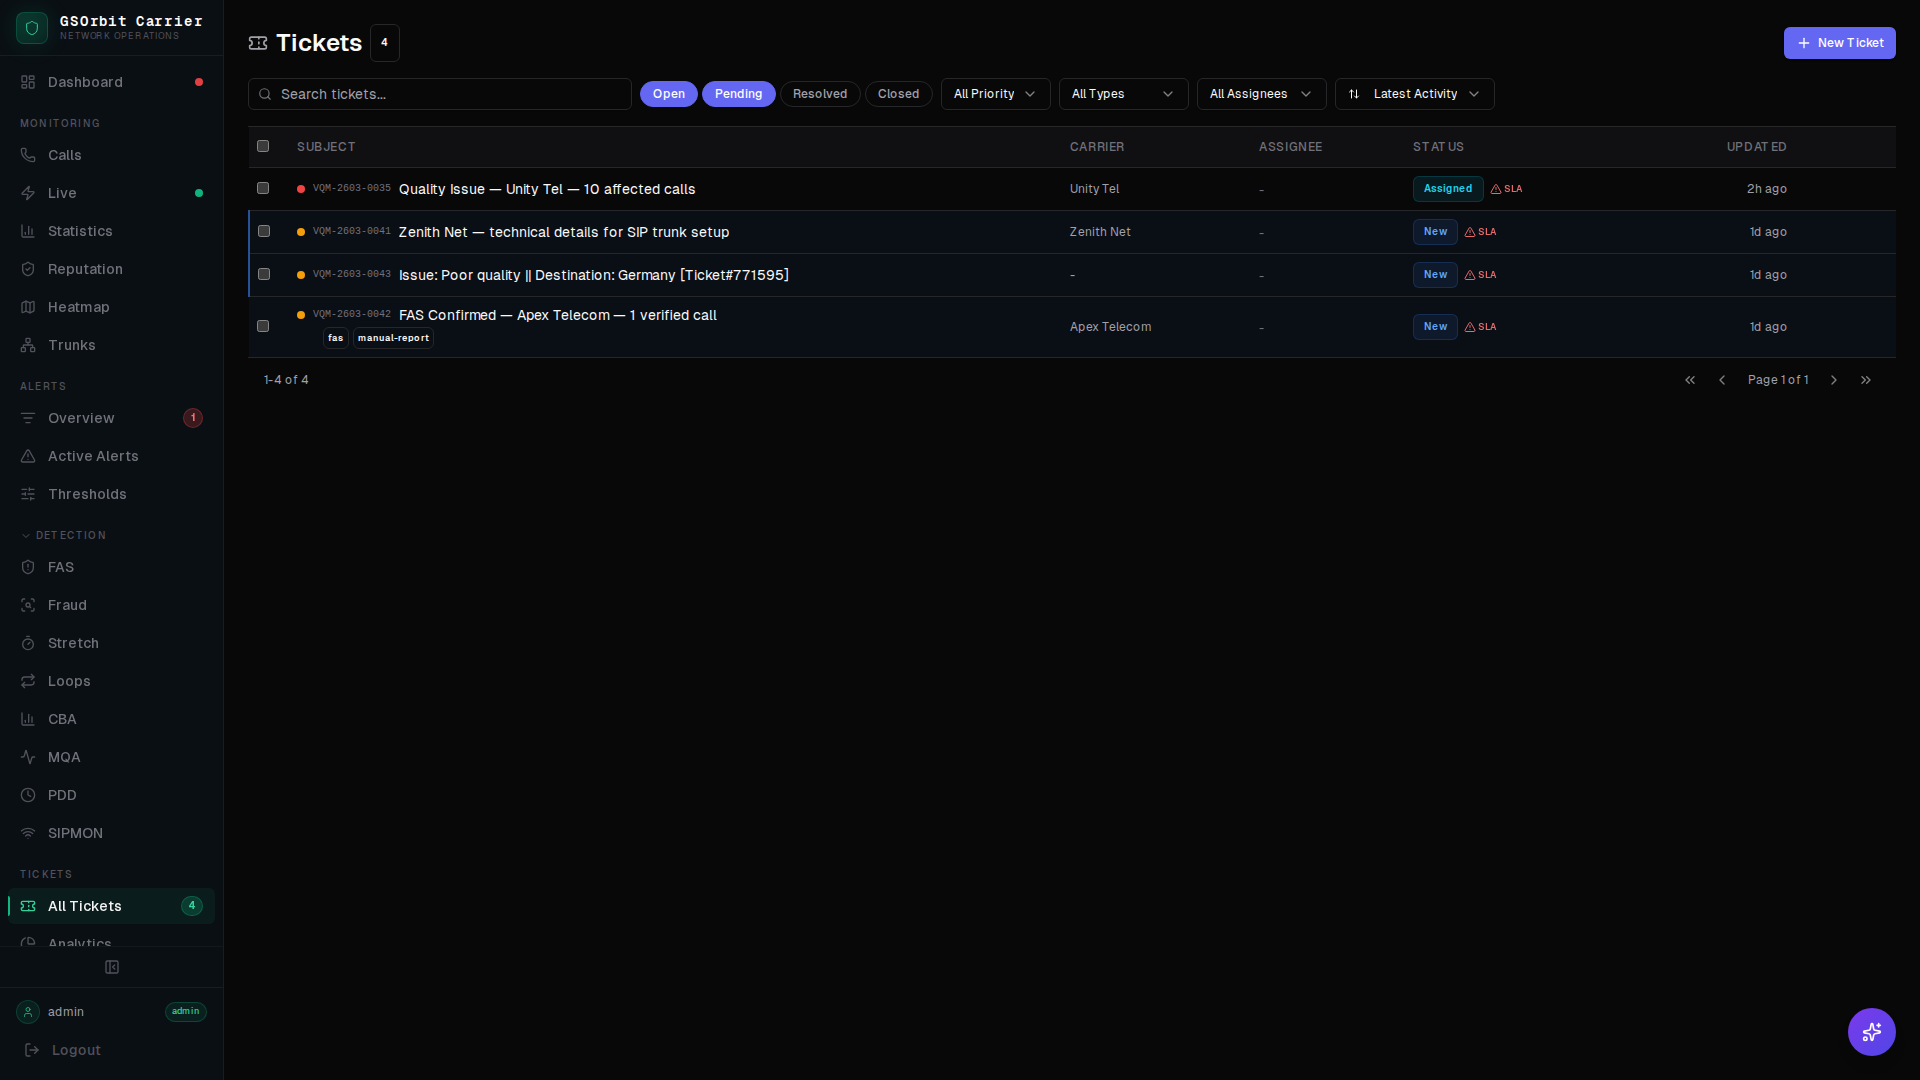Viewport: 1920px width, 1080px height.
Task: Check the FAS Confirmed ticket checkbox
Action: (263, 326)
